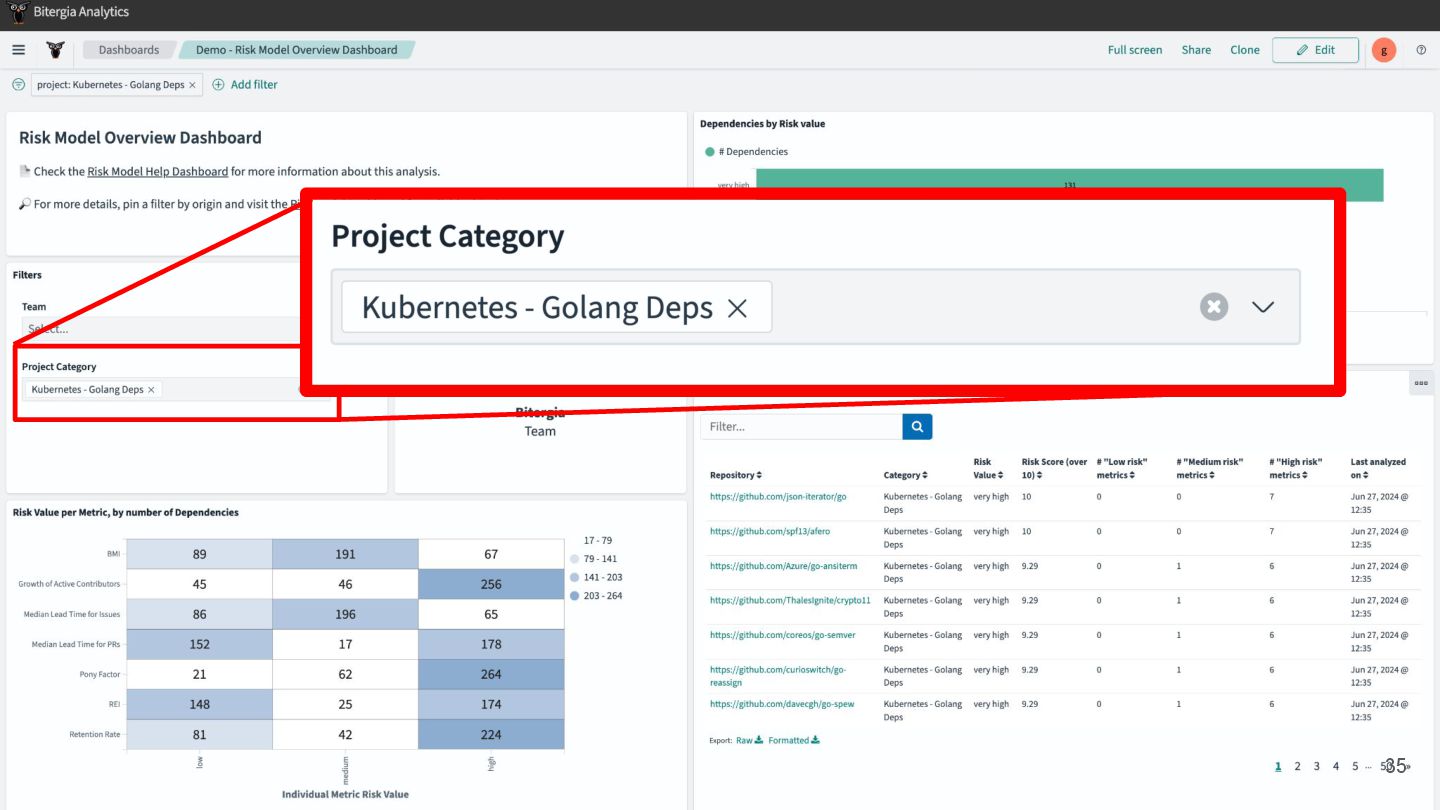
Task: Sort by Last analyzed on column
Action: [x=1378, y=468]
